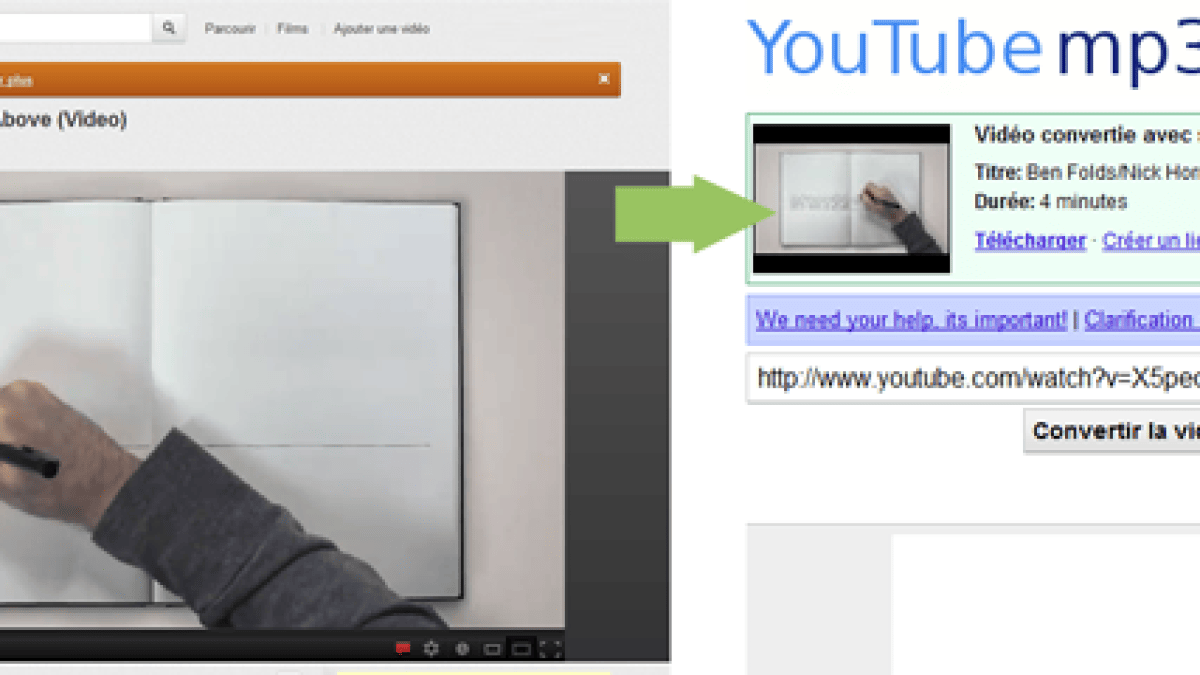
Task: Click the 'Durée: 4 minutes' text
Action: tap(1050, 202)
